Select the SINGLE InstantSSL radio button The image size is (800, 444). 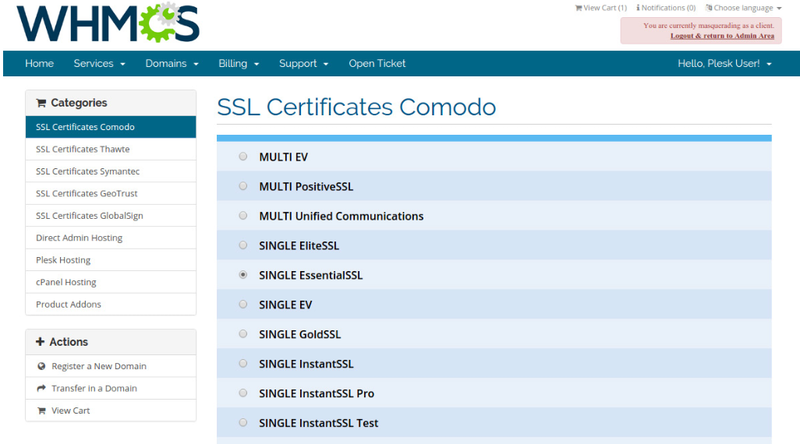[x=243, y=364]
